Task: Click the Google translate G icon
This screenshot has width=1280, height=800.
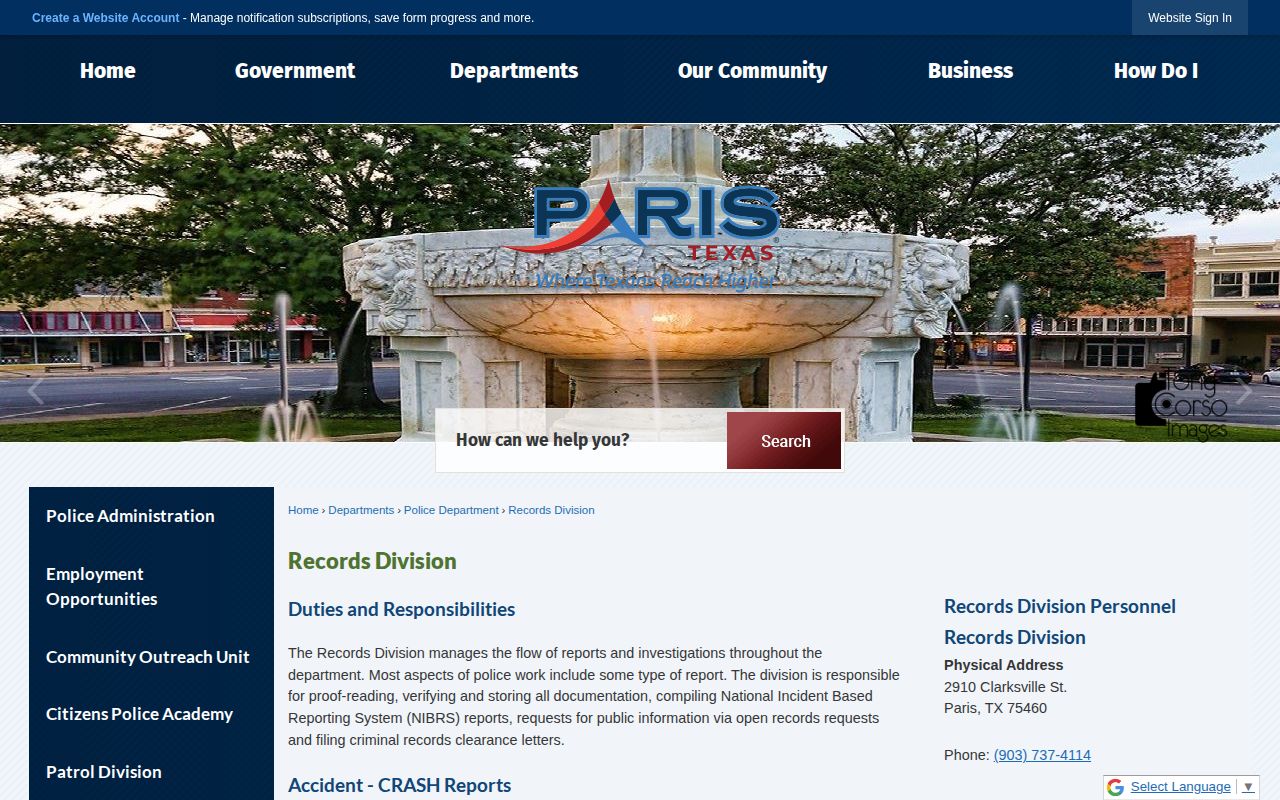Action: point(1115,787)
